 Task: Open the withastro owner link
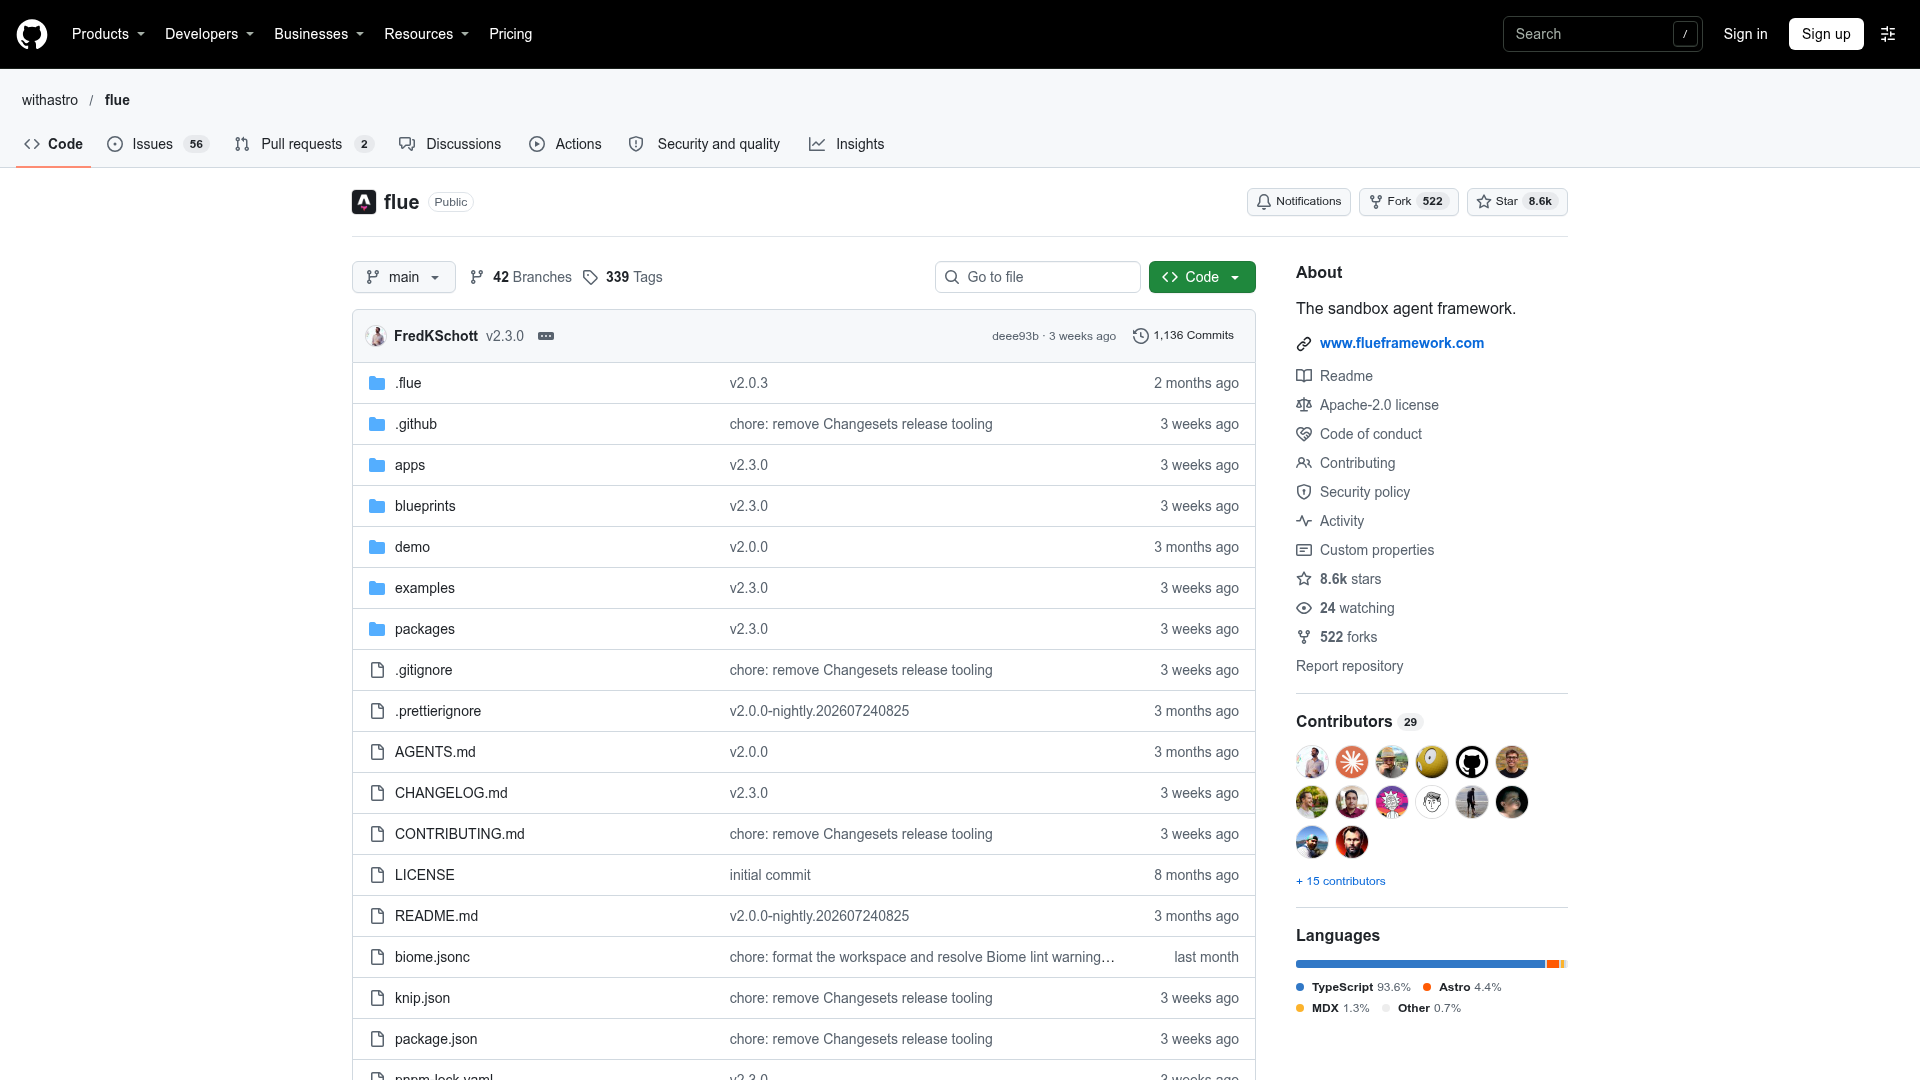[x=50, y=100]
